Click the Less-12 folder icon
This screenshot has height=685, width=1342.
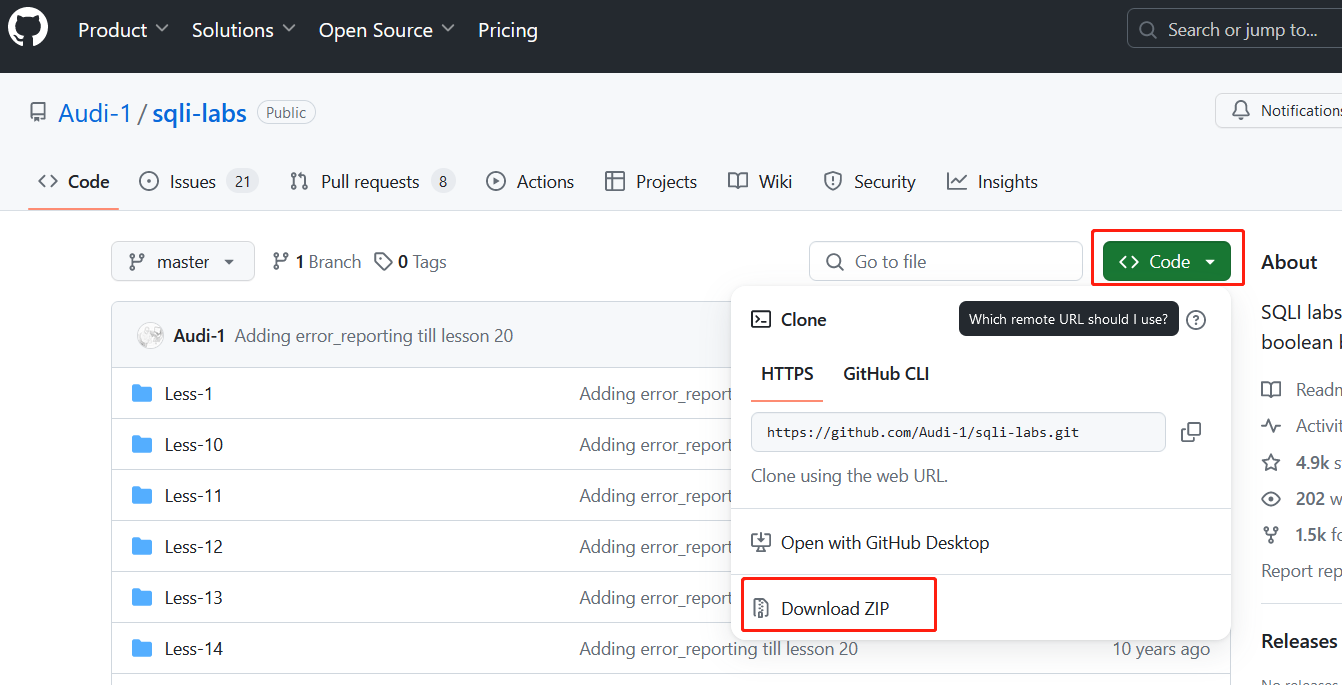point(142,547)
